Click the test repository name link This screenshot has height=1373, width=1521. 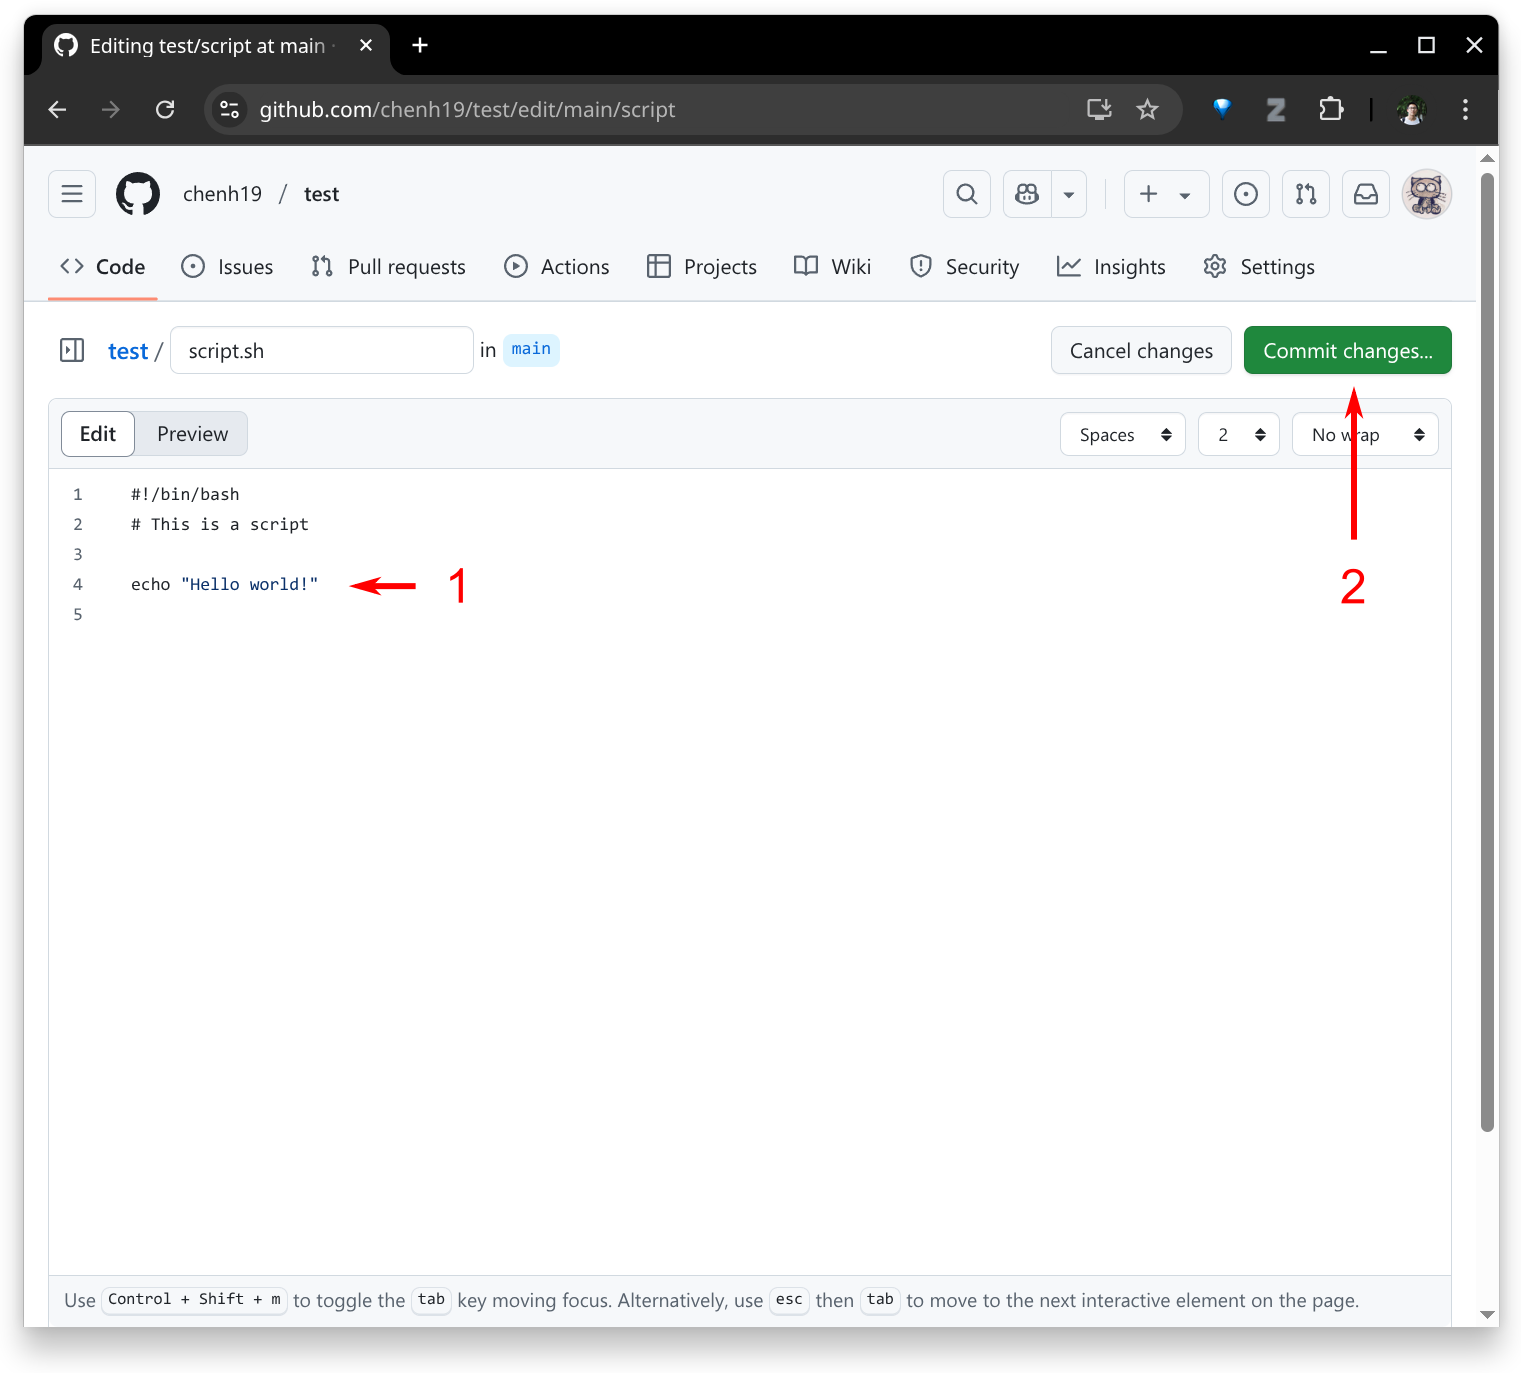click(321, 194)
